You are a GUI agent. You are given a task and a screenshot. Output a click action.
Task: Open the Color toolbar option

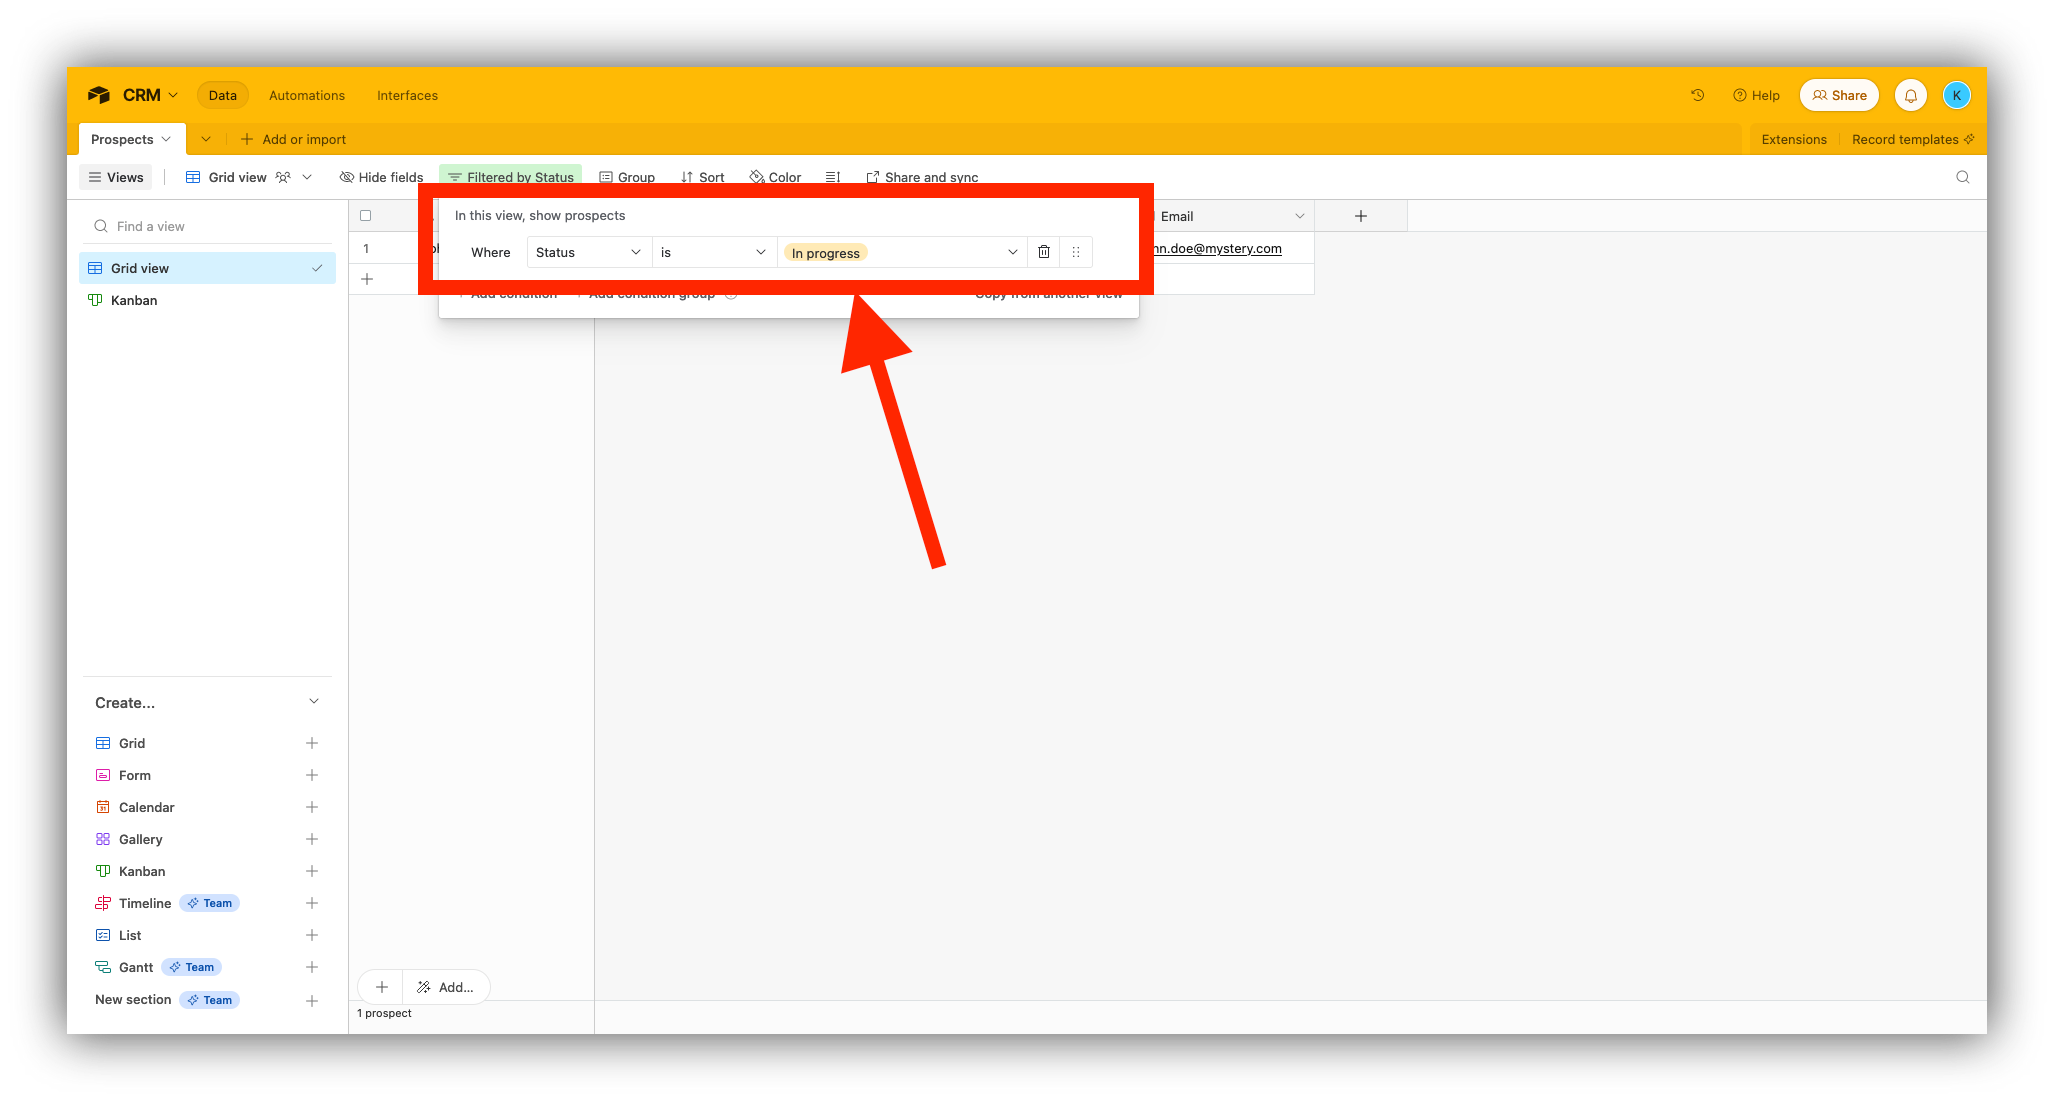(775, 177)
